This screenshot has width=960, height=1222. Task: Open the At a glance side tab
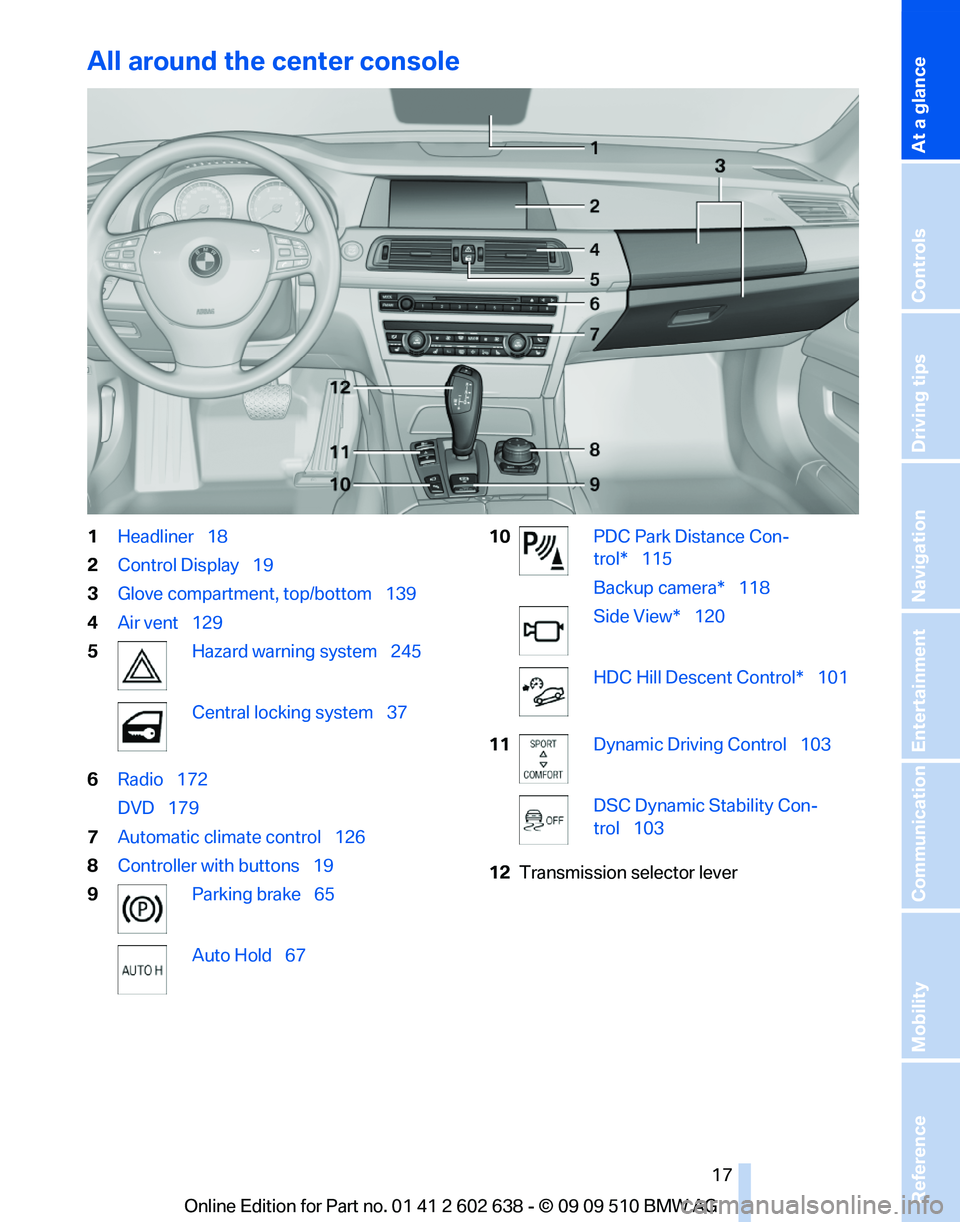930,80
